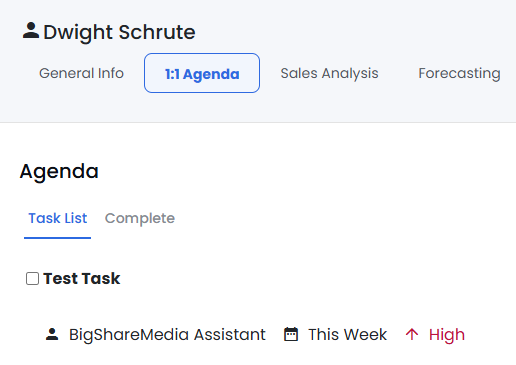Show the Task List sub-tab
This screenshot has height=365, width=516.
(58, 218)
